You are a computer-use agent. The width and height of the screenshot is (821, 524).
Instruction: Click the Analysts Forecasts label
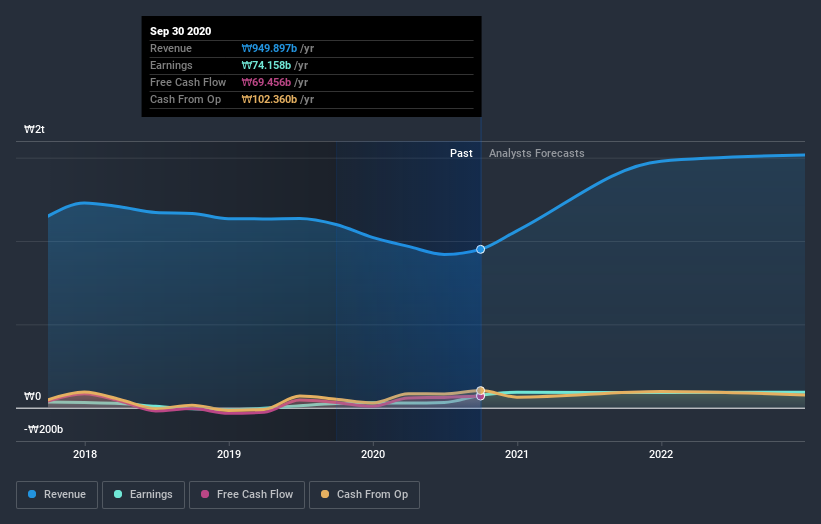coord(537,153)
